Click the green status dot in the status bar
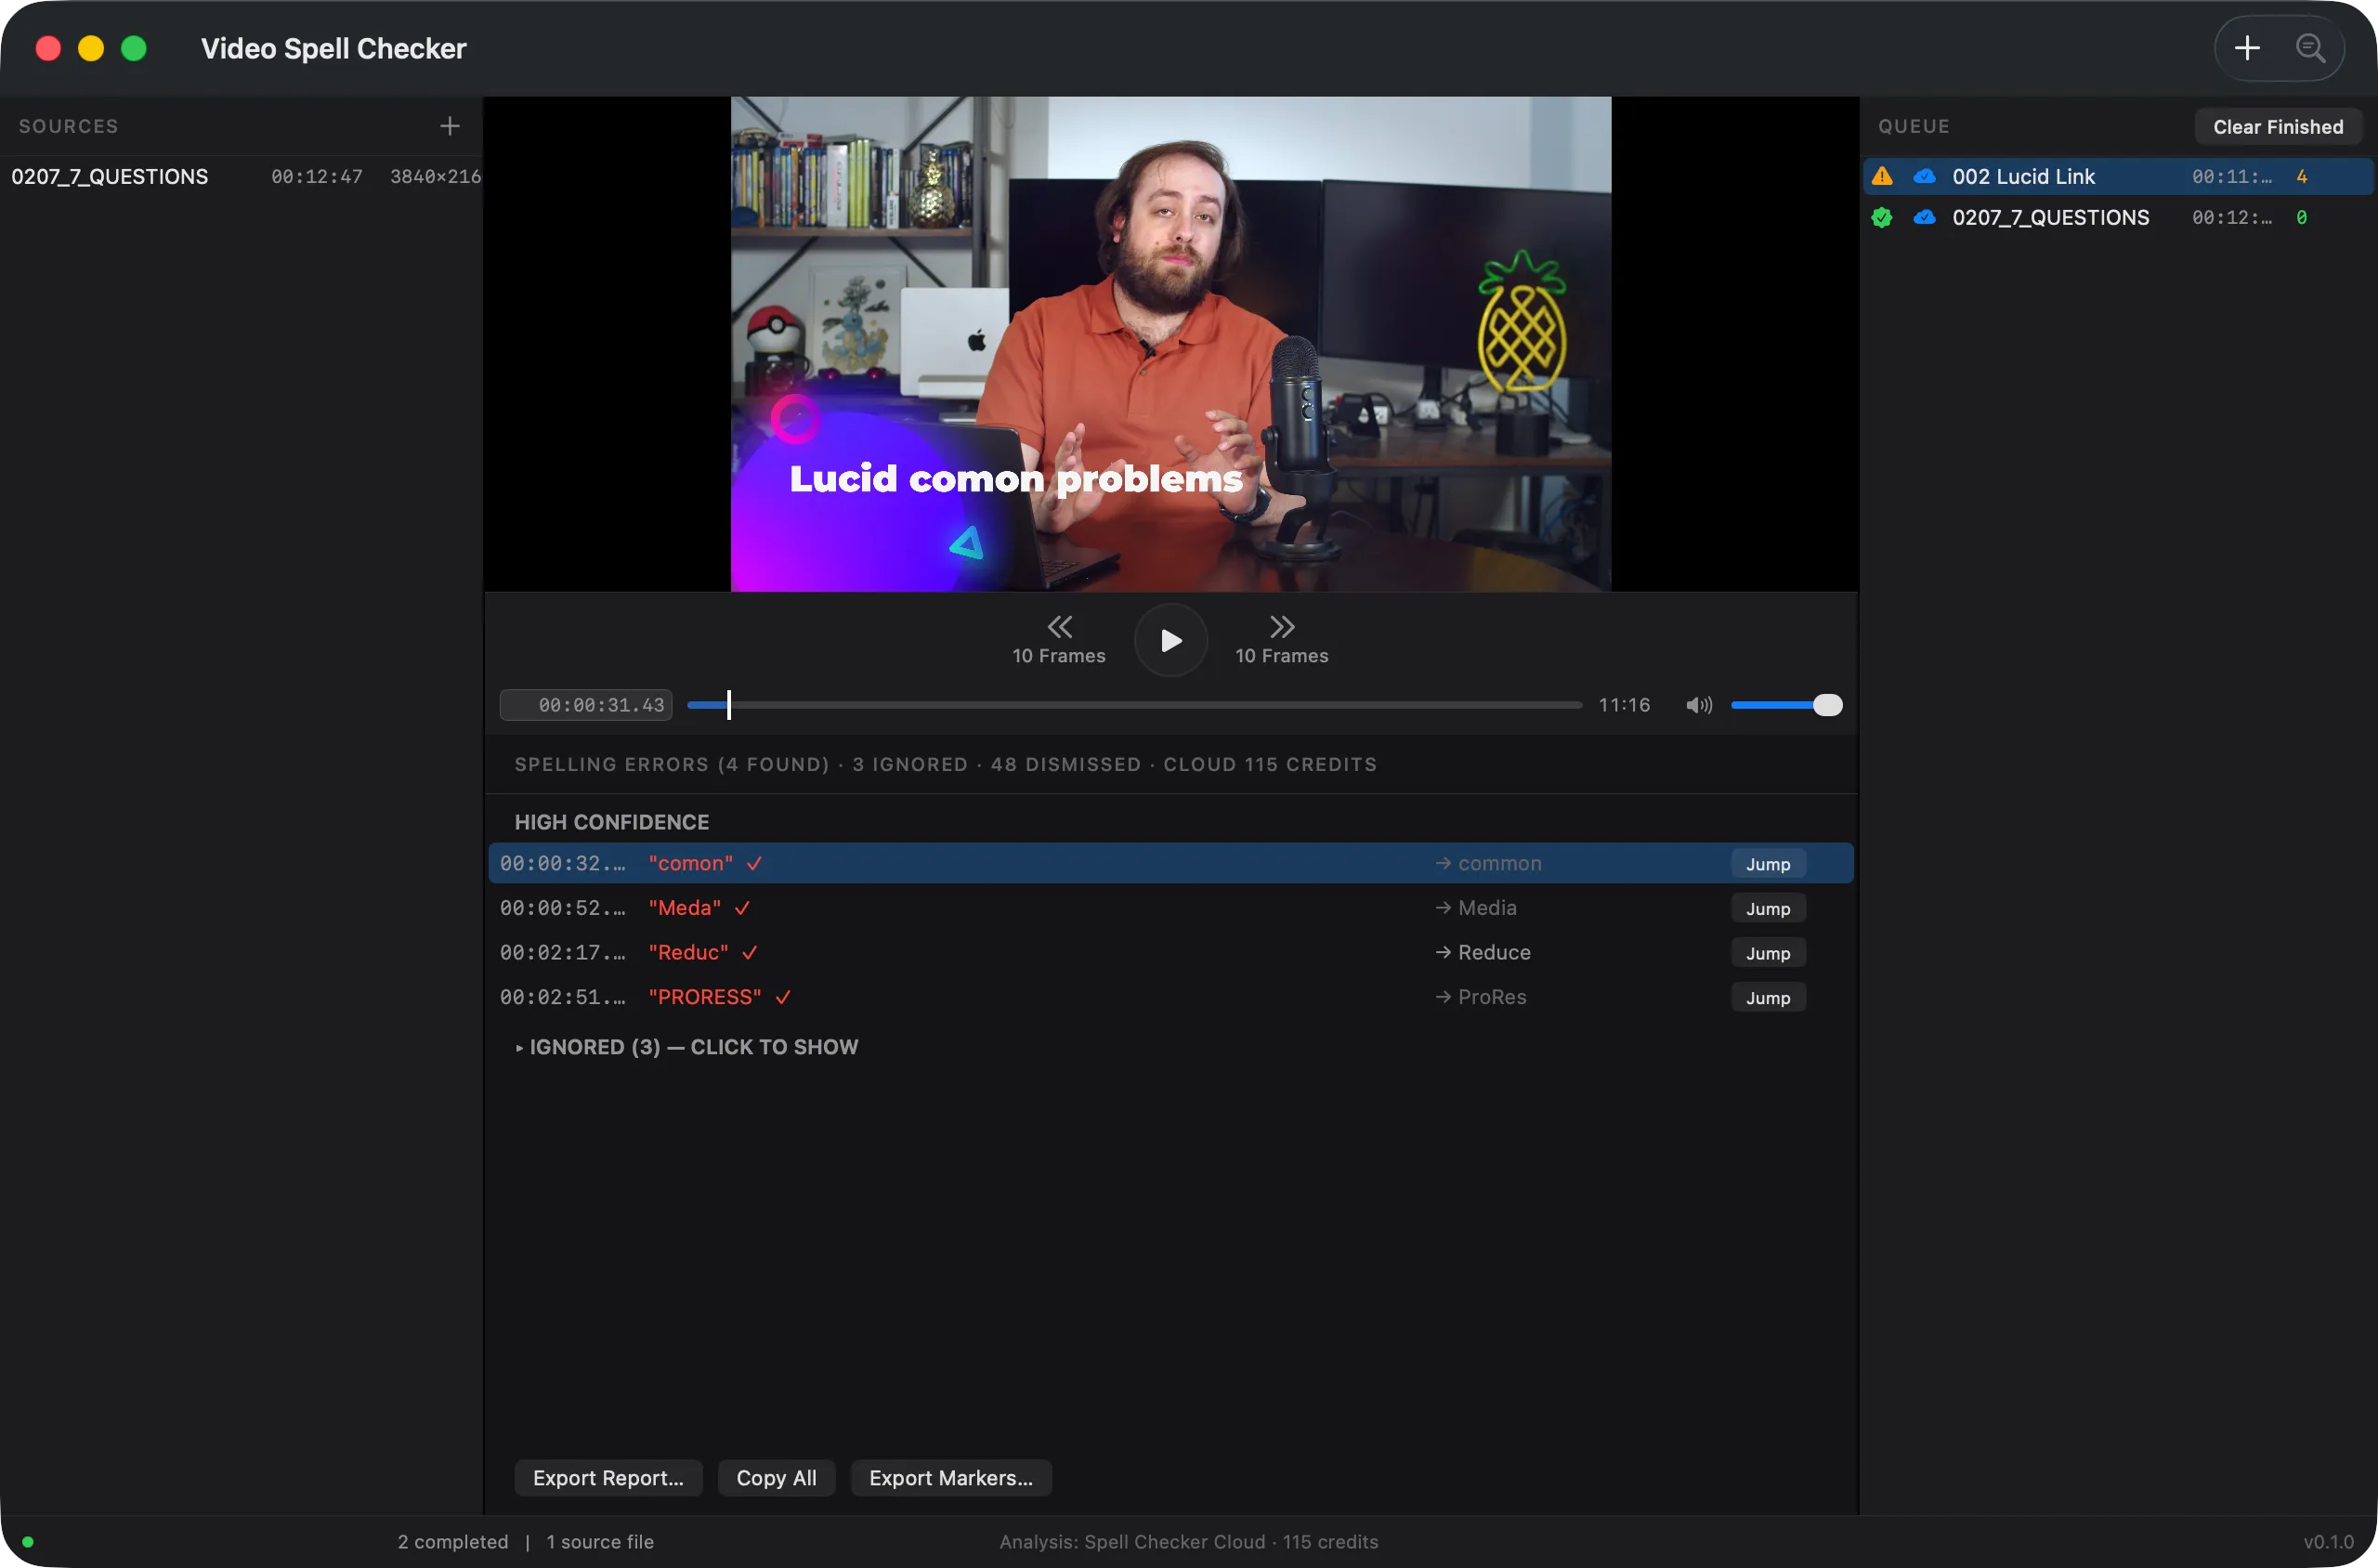Image resolution: width=2378 pixels, height=1568 pixels. (28, 1542)
